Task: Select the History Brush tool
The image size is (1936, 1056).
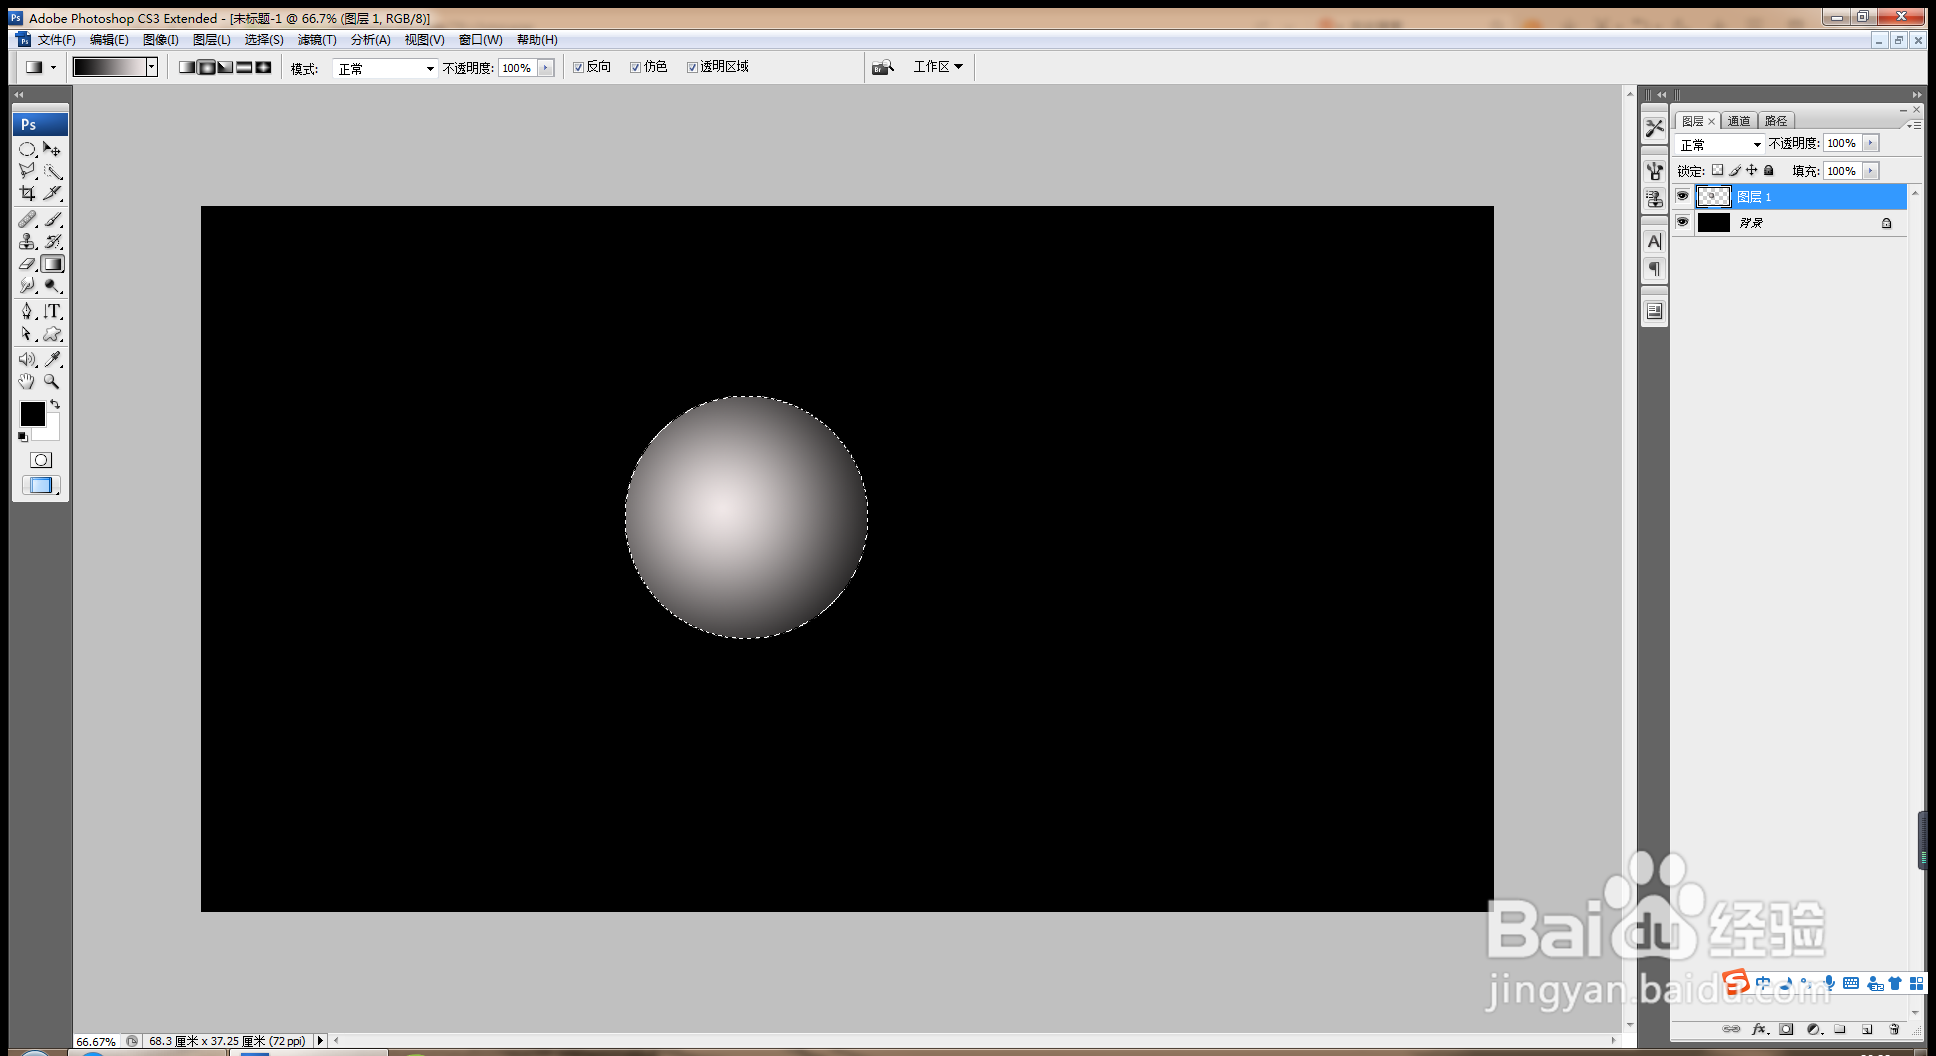Action: 52,241
